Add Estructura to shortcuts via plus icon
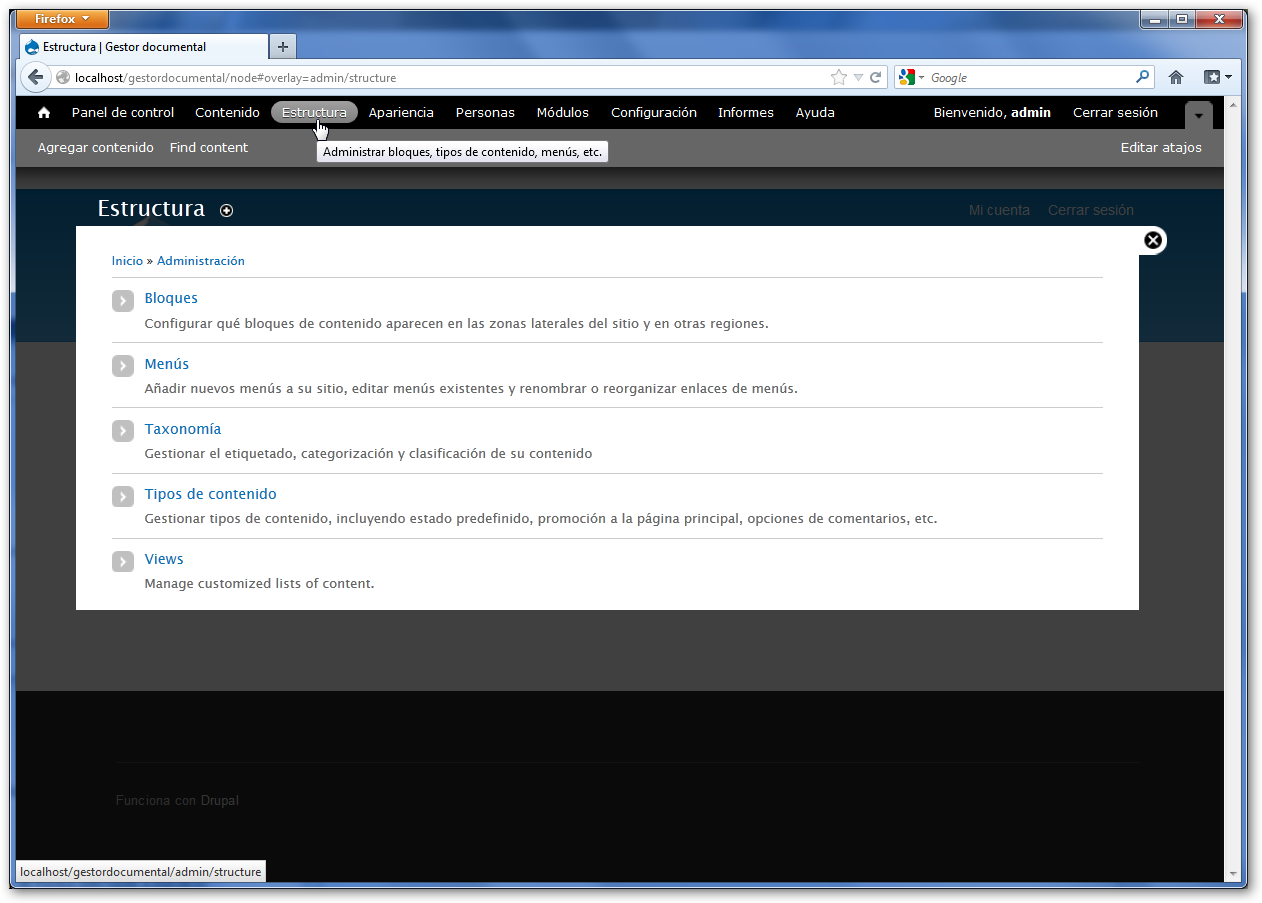 (x=227, y=210)
